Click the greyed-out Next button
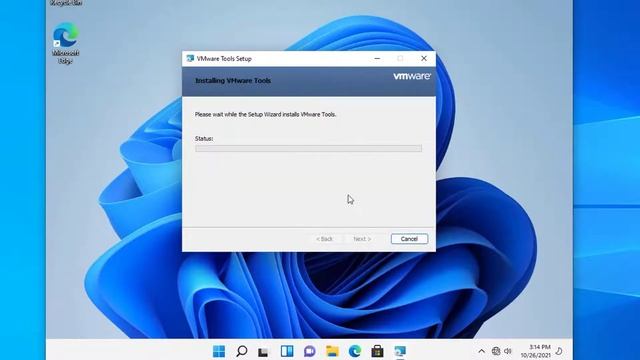The image size is (640, 360). (x=362, y=239)
